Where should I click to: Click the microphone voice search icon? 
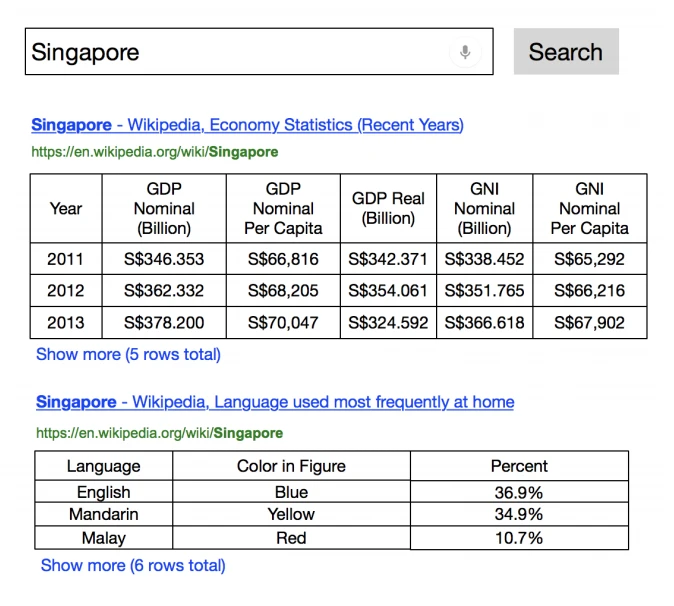coord(465,52)
